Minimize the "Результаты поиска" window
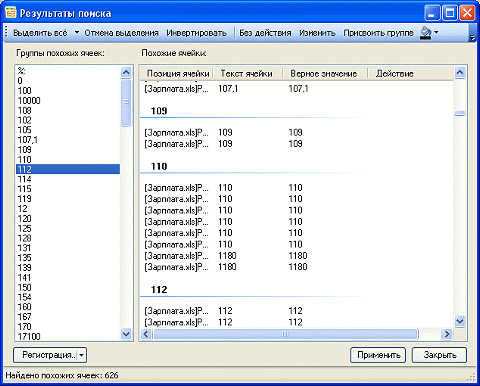 [x=432, y=13]
